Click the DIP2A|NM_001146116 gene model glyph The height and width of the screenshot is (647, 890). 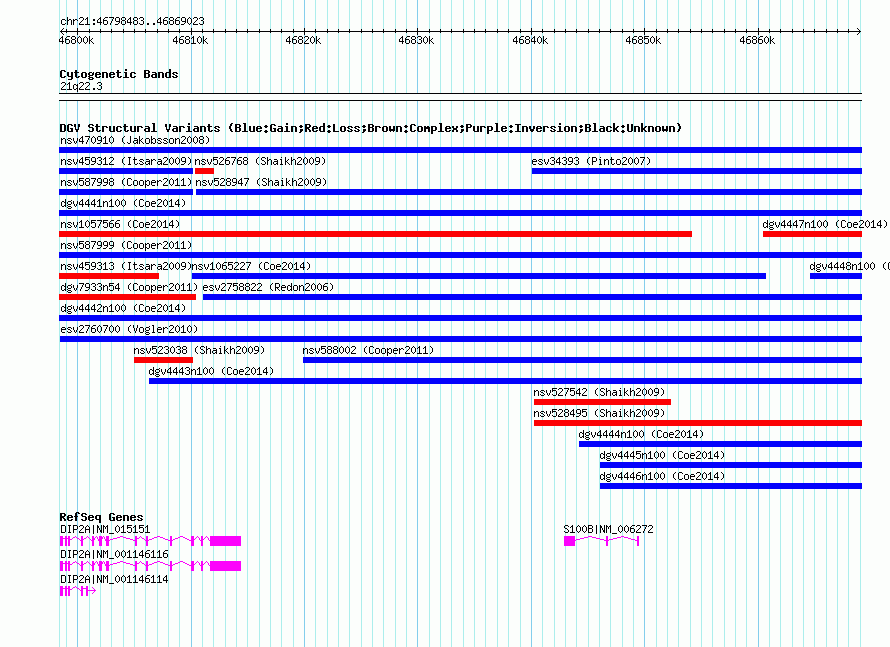pyautogui.click(x=150, y=566)
